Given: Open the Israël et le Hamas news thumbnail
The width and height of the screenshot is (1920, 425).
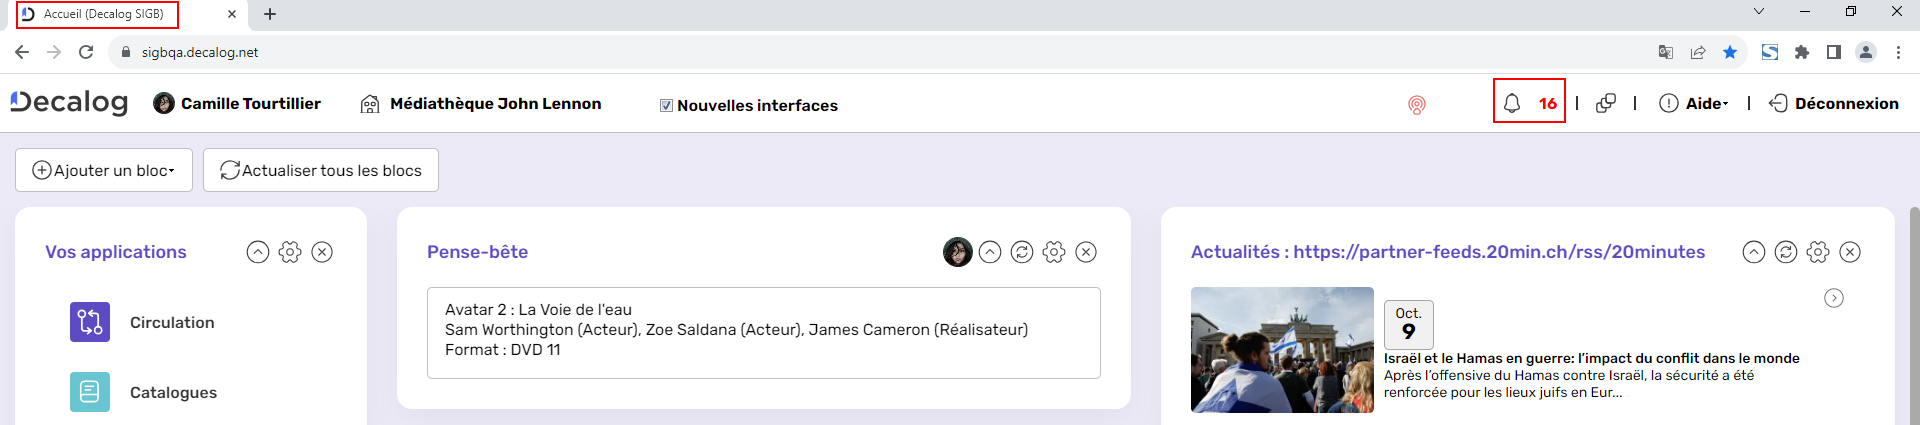Looking at the screenshot, I should 1282,350.
